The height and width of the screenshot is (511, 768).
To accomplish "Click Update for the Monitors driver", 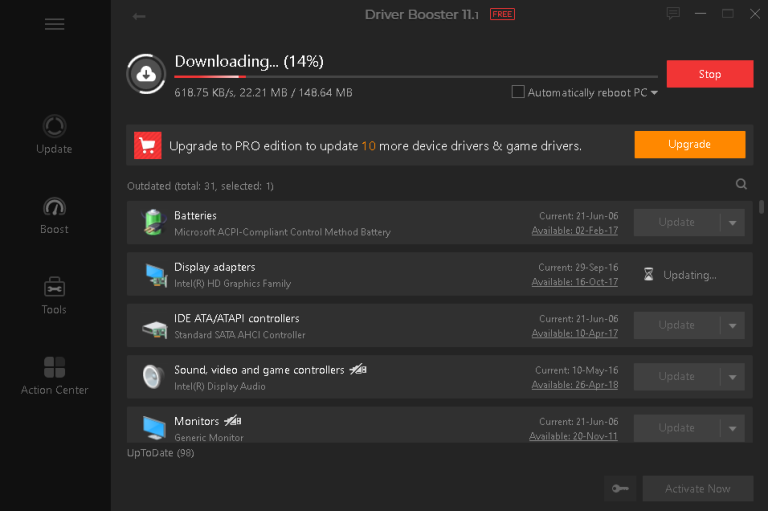I will pos(676,429).
